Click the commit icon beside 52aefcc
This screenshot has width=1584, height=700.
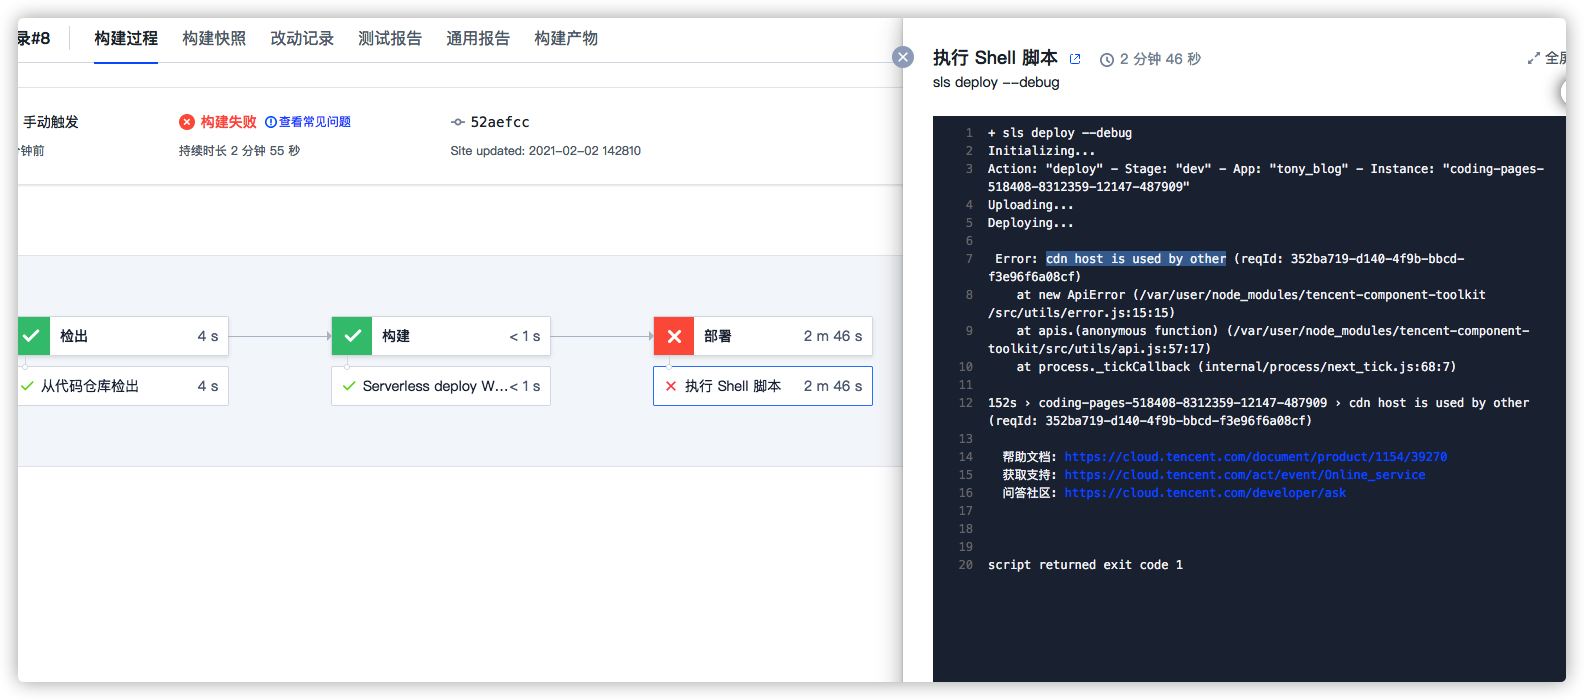click(x=458, y=122)
